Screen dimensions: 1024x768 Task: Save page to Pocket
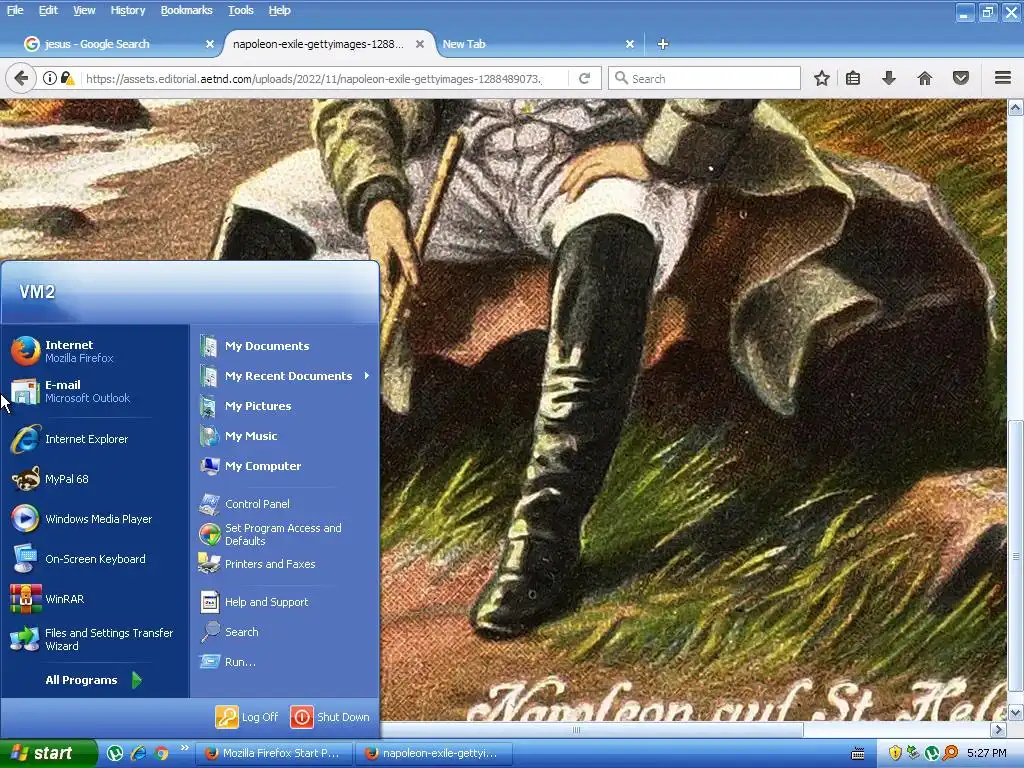click(961, 78)
